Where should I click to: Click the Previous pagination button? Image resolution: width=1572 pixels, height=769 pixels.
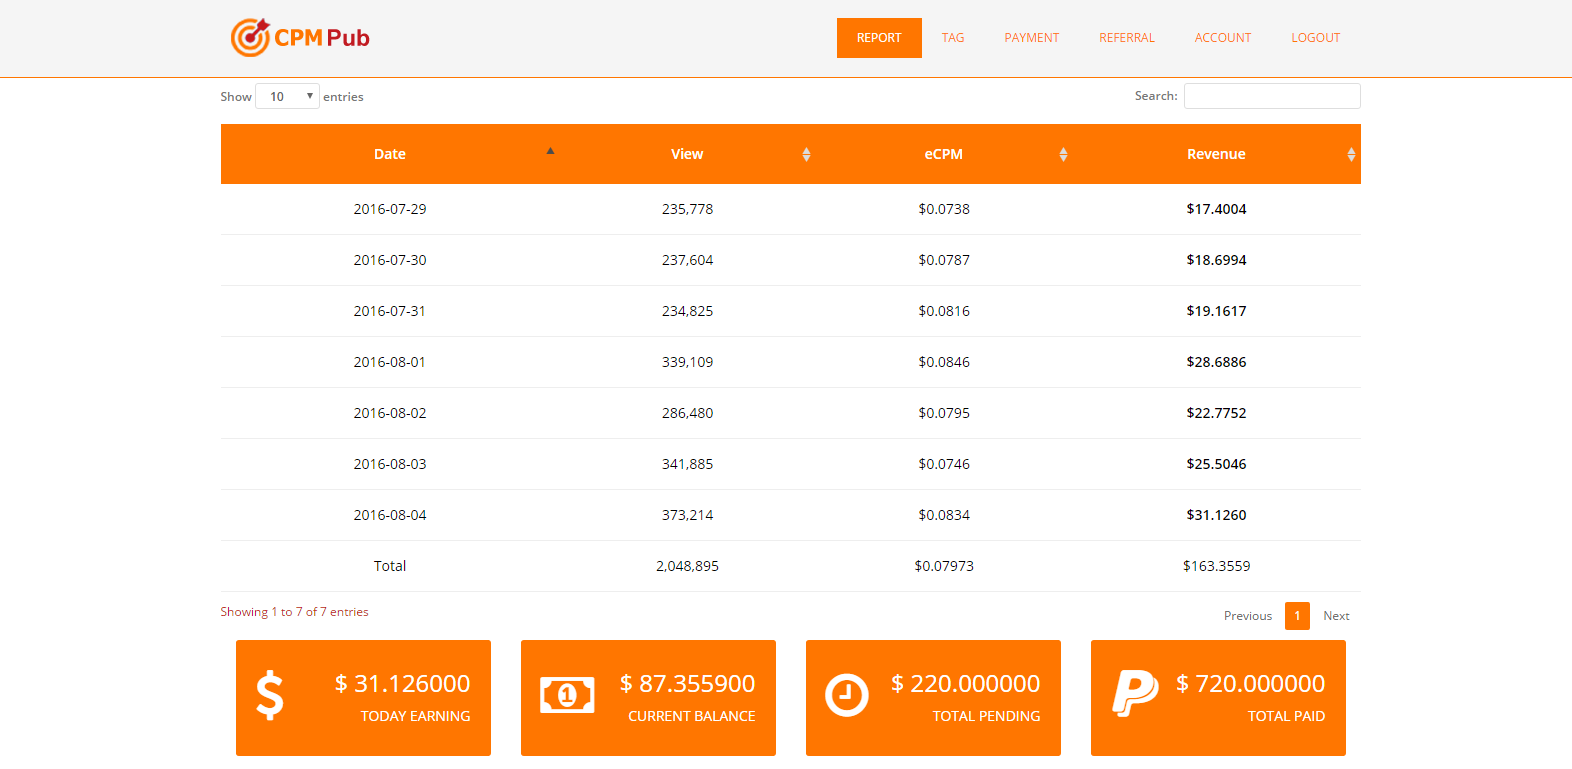pos(1248,616)
